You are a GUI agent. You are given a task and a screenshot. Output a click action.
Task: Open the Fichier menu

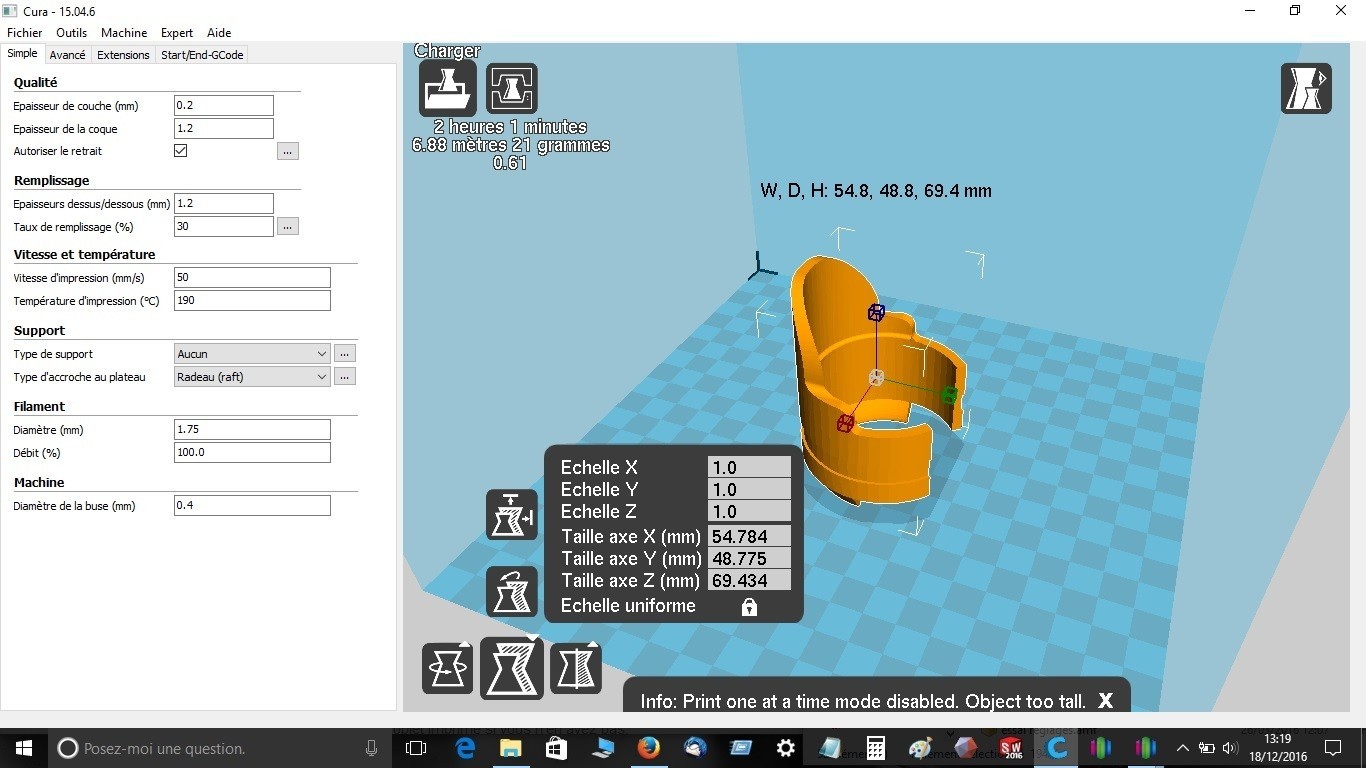pos(25,33)
